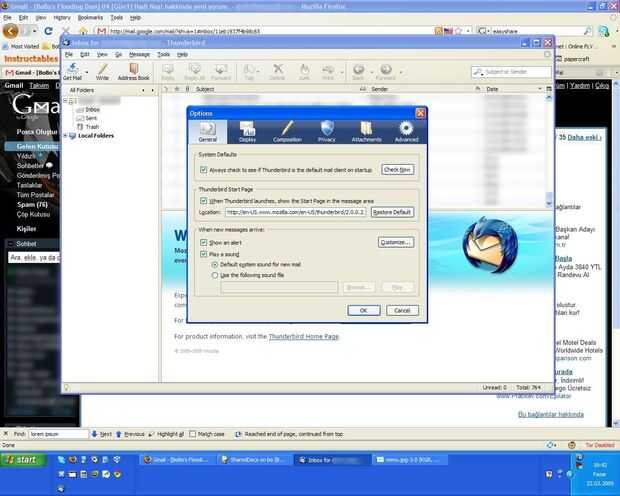Collapse the mail account tree node
The height and width of the screenshot is (496, 620).
(x=65, y=101)
